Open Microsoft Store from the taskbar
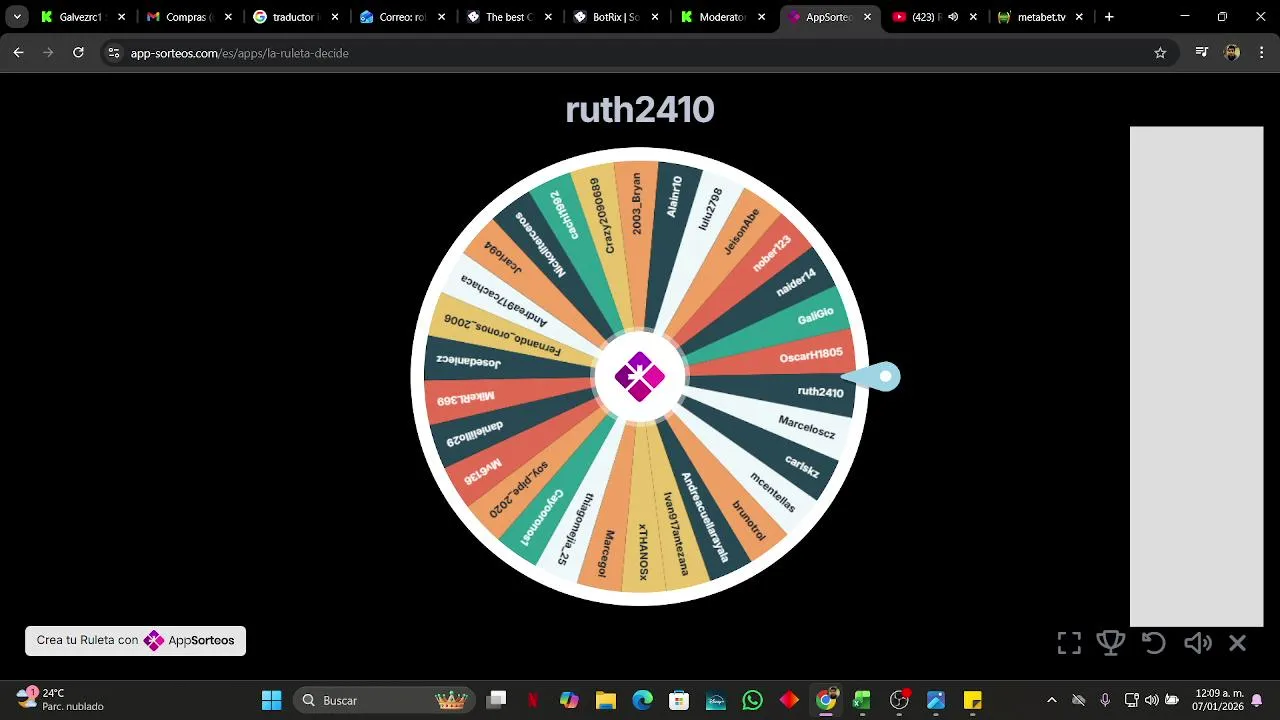The image size is (1280, 720). click(x=679, y=700)
